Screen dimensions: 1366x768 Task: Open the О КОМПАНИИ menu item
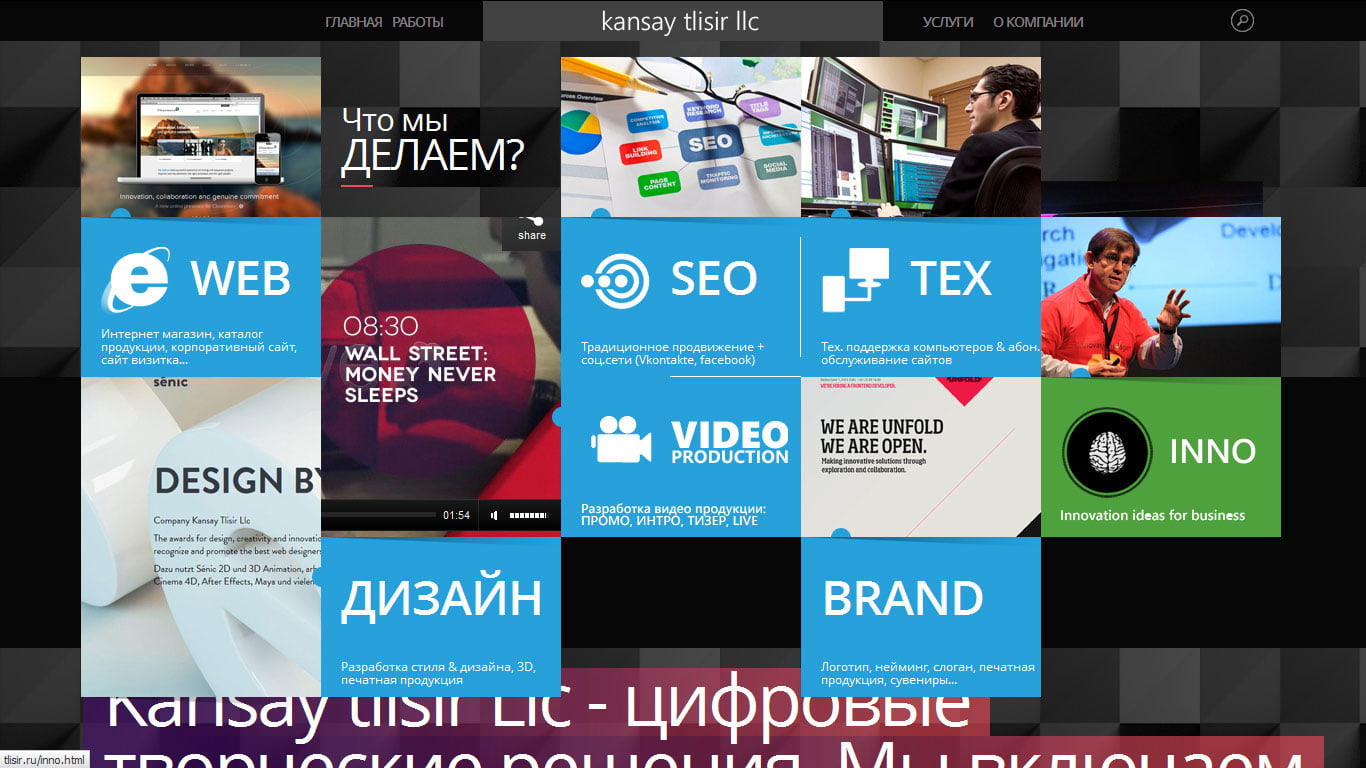point(1038,22)
